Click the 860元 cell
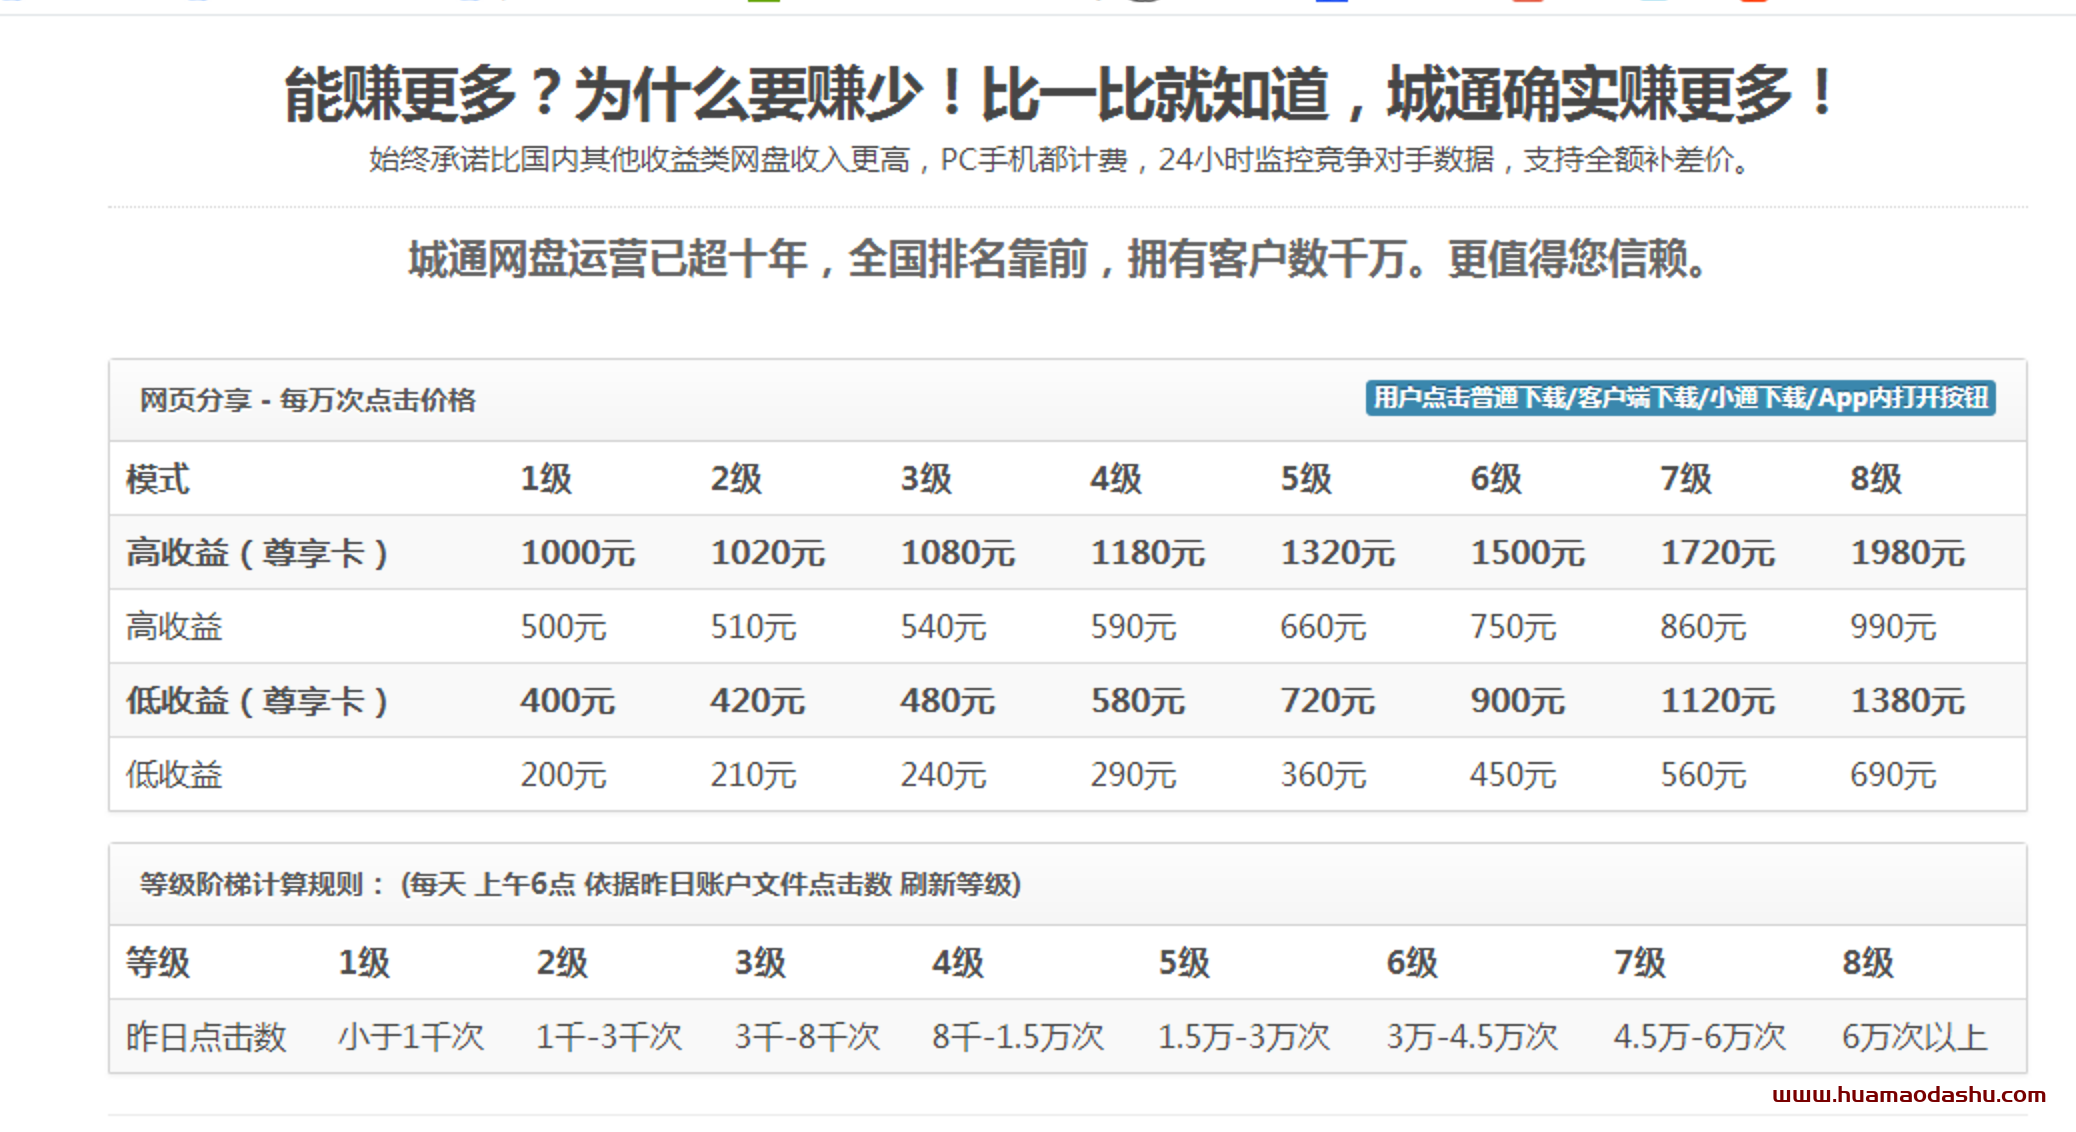Screen dimensions: 2076x1132 coord(1703,627)
